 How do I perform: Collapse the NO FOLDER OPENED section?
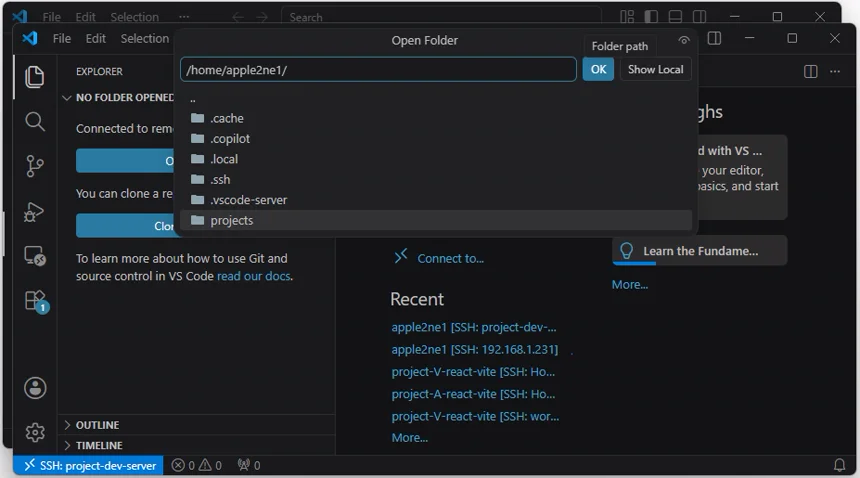click(x=117, y=98)
